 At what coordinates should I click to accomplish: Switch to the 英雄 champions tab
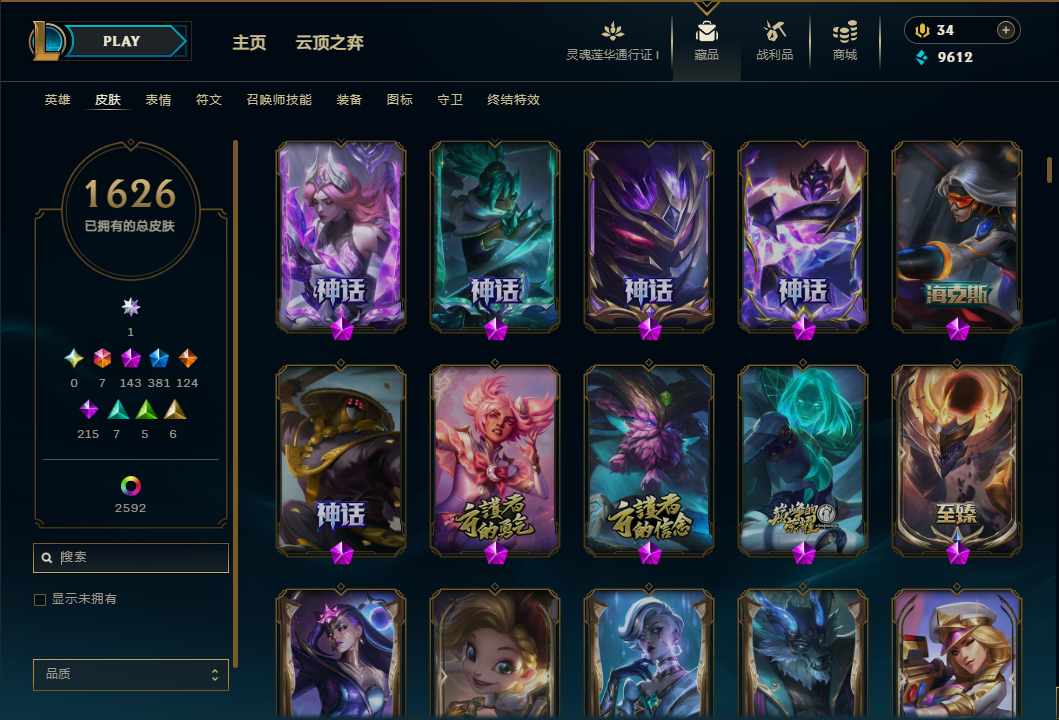coord(57,100)
